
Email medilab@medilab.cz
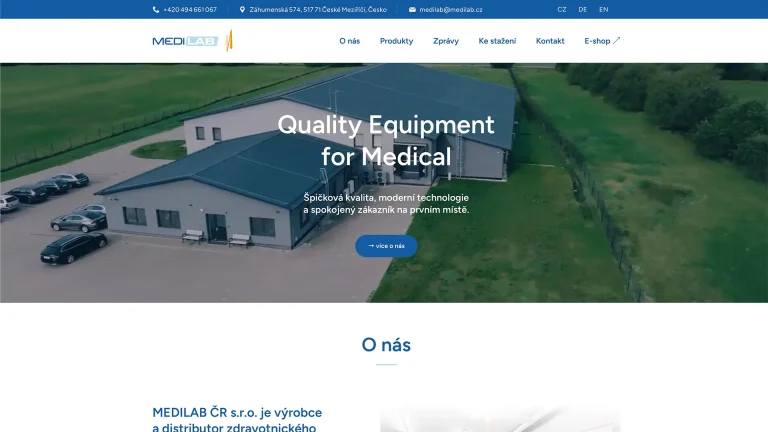point(451,10)
